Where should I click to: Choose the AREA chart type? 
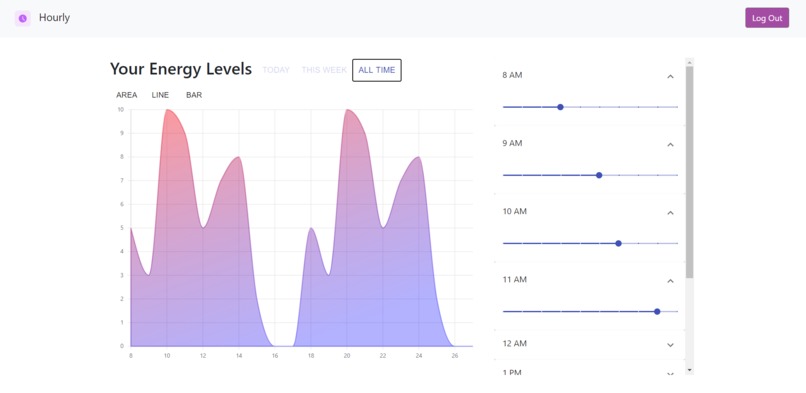(126, 95)
